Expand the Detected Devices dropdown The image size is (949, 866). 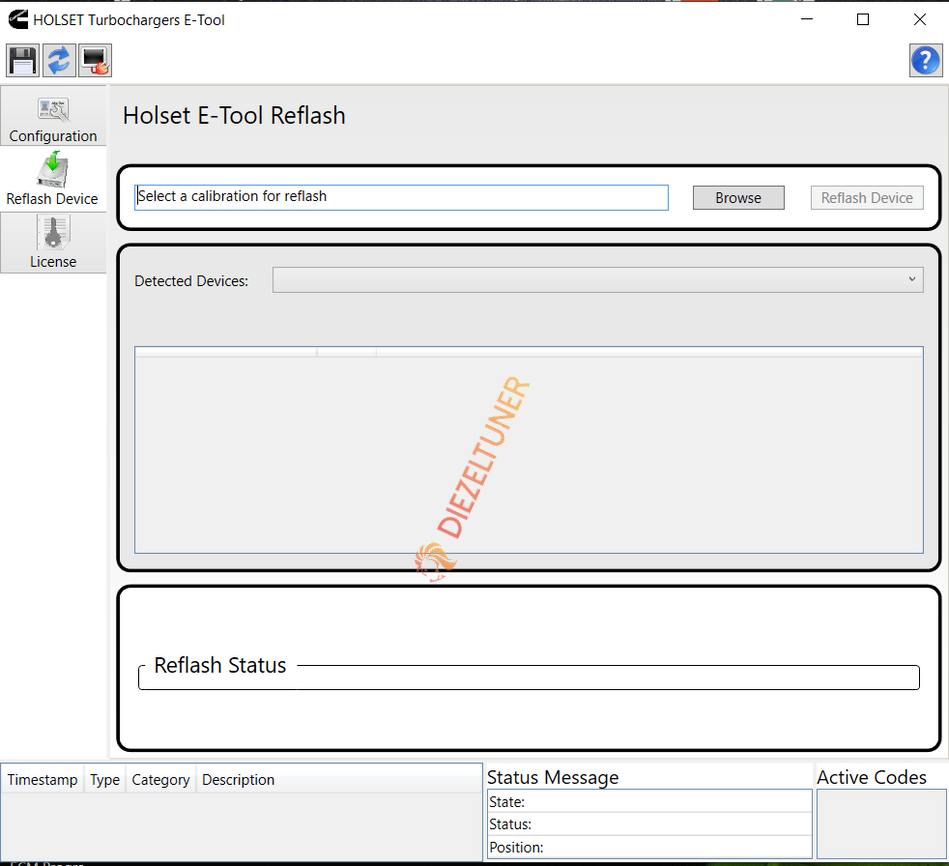tap(598, 280)
